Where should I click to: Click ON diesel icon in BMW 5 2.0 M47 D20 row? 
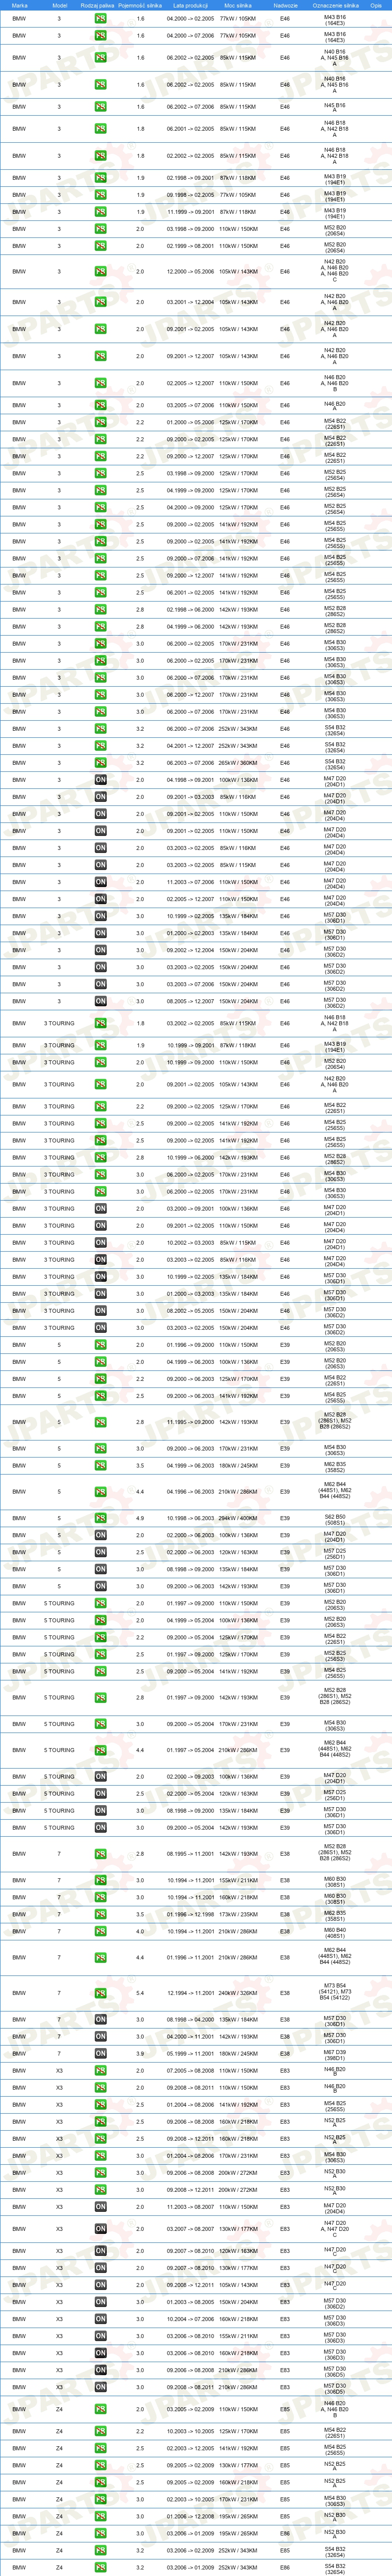click(101, 1535)
